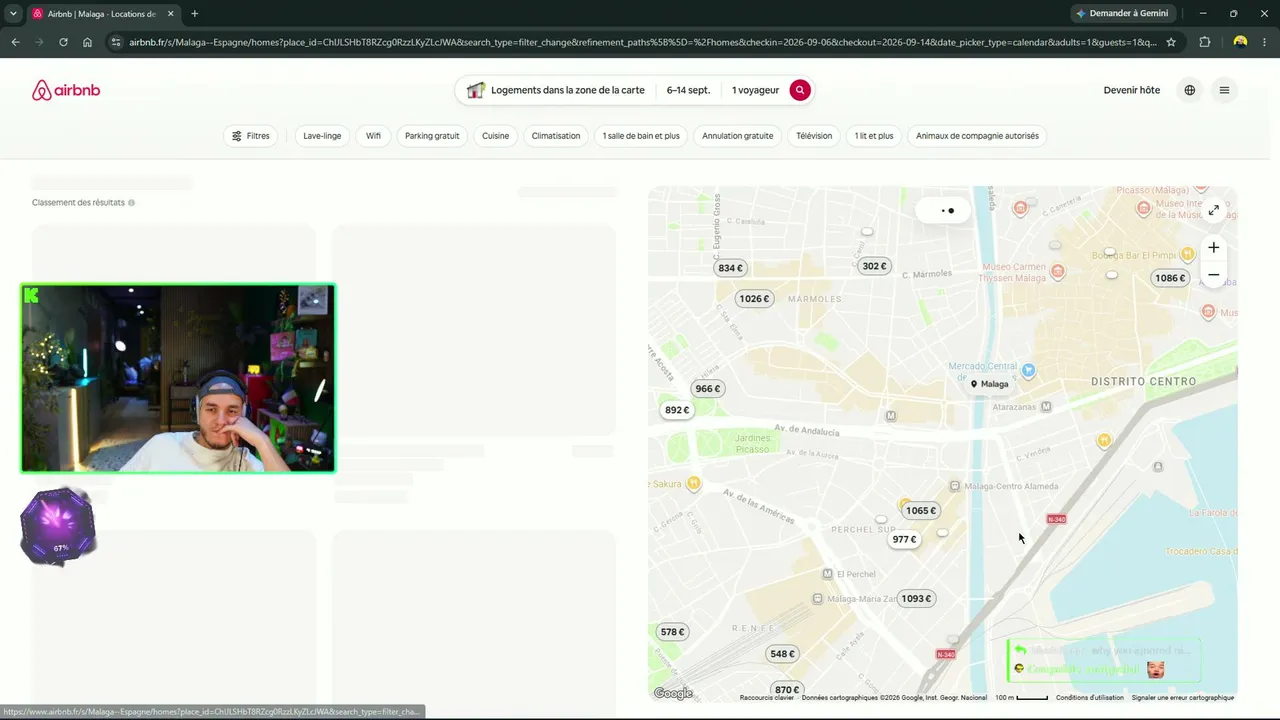Select the 1 salle de bain et plus filter
The width and height of the screenshot is (1280, 720).
[x=641, y=136]
